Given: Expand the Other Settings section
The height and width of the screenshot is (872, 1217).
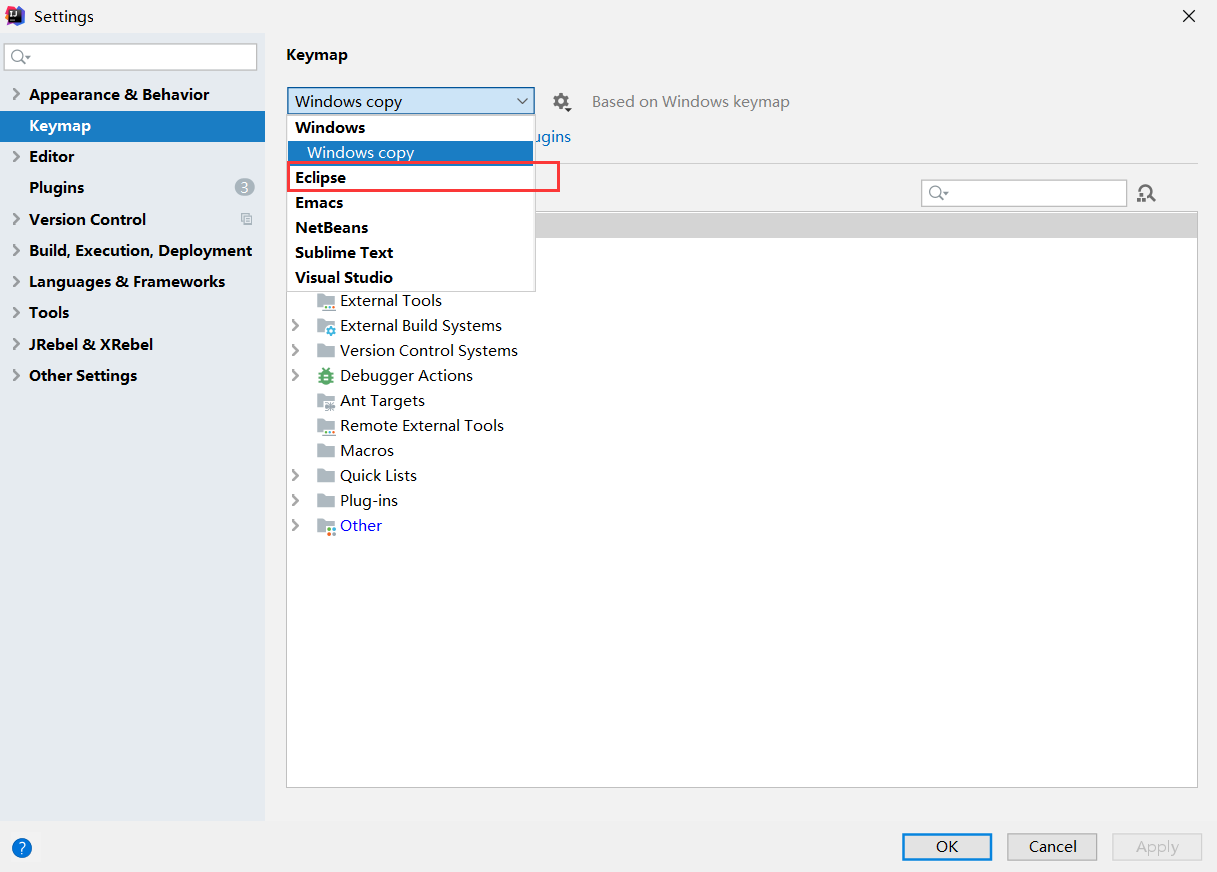Looking at the screenshot, I should (x=16, y=375).
